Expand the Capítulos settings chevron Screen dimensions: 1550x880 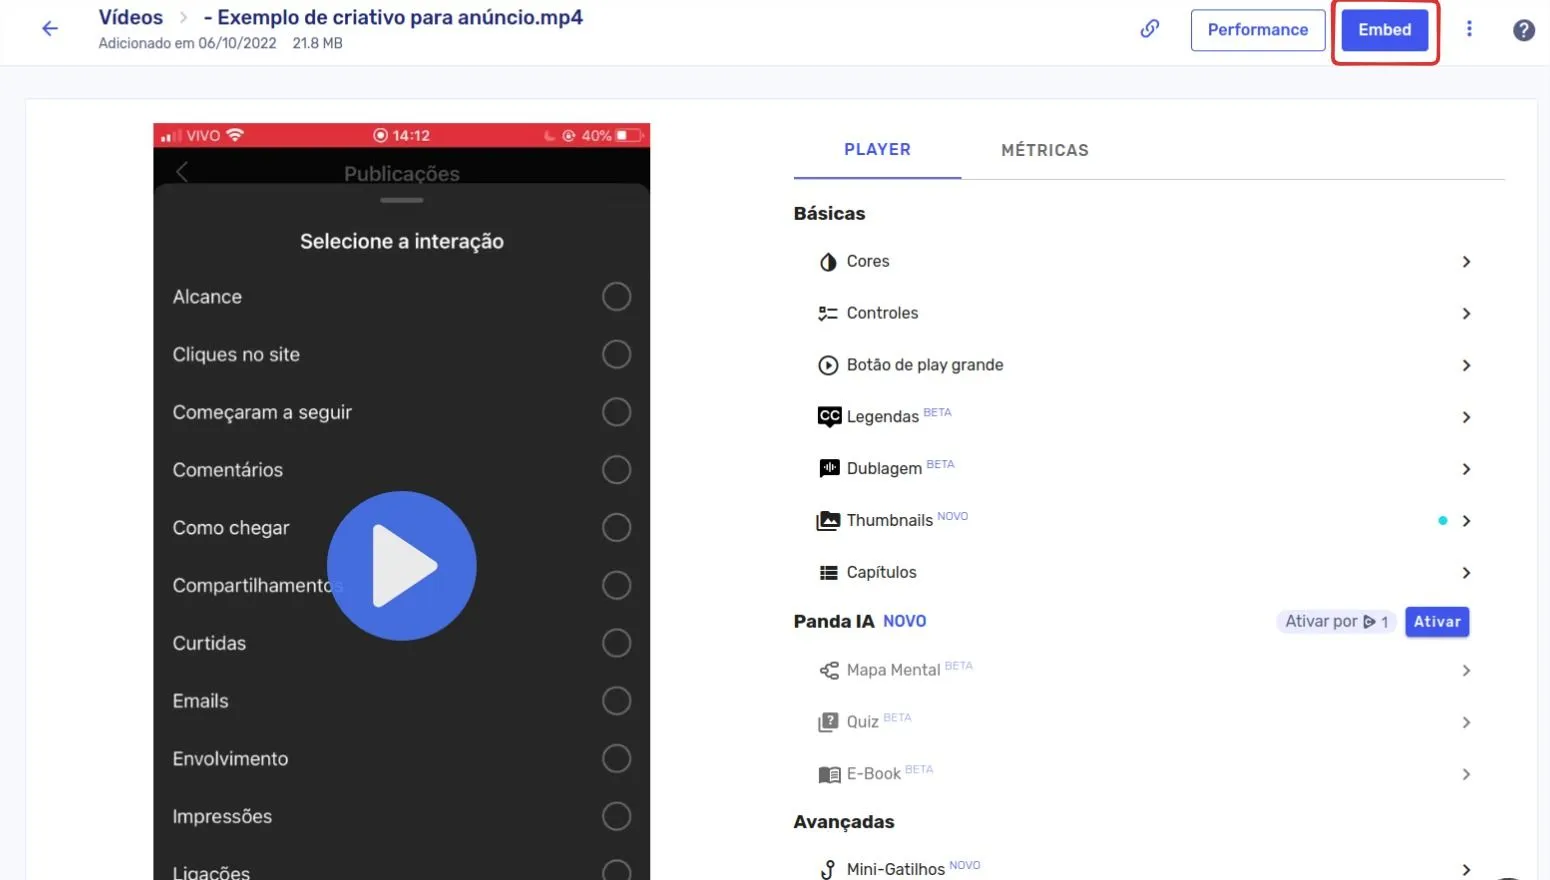1466,573
